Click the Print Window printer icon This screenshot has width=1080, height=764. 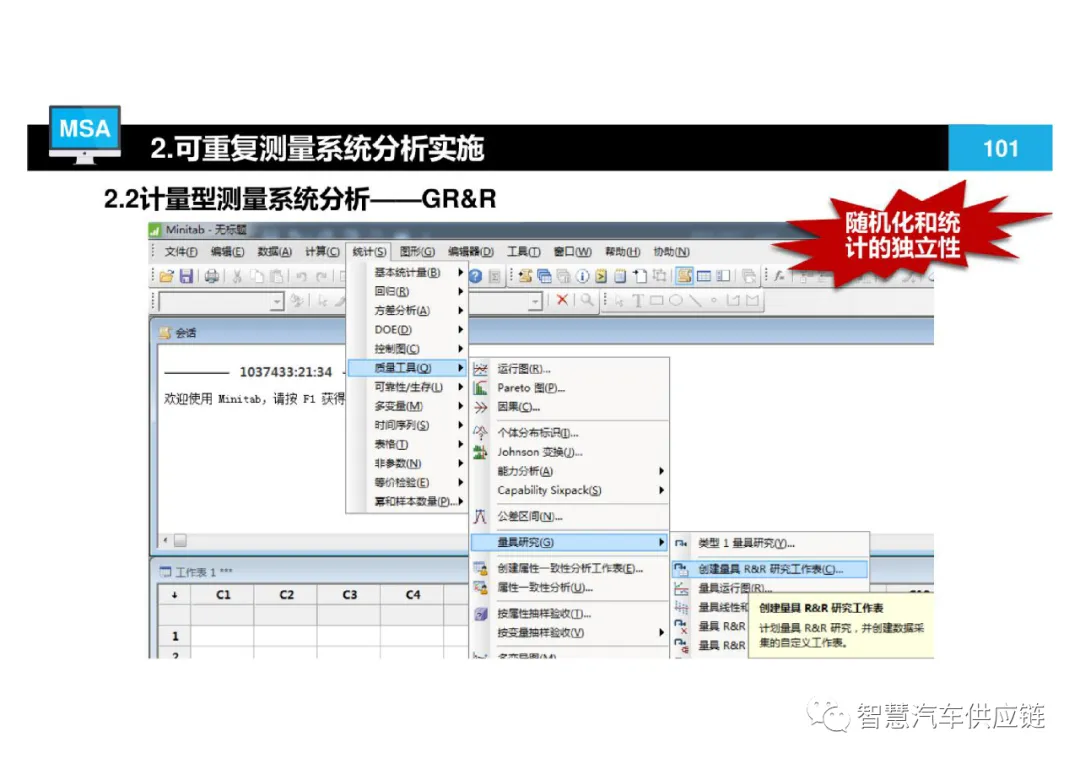pyautogui.click(x=211, y=276)
